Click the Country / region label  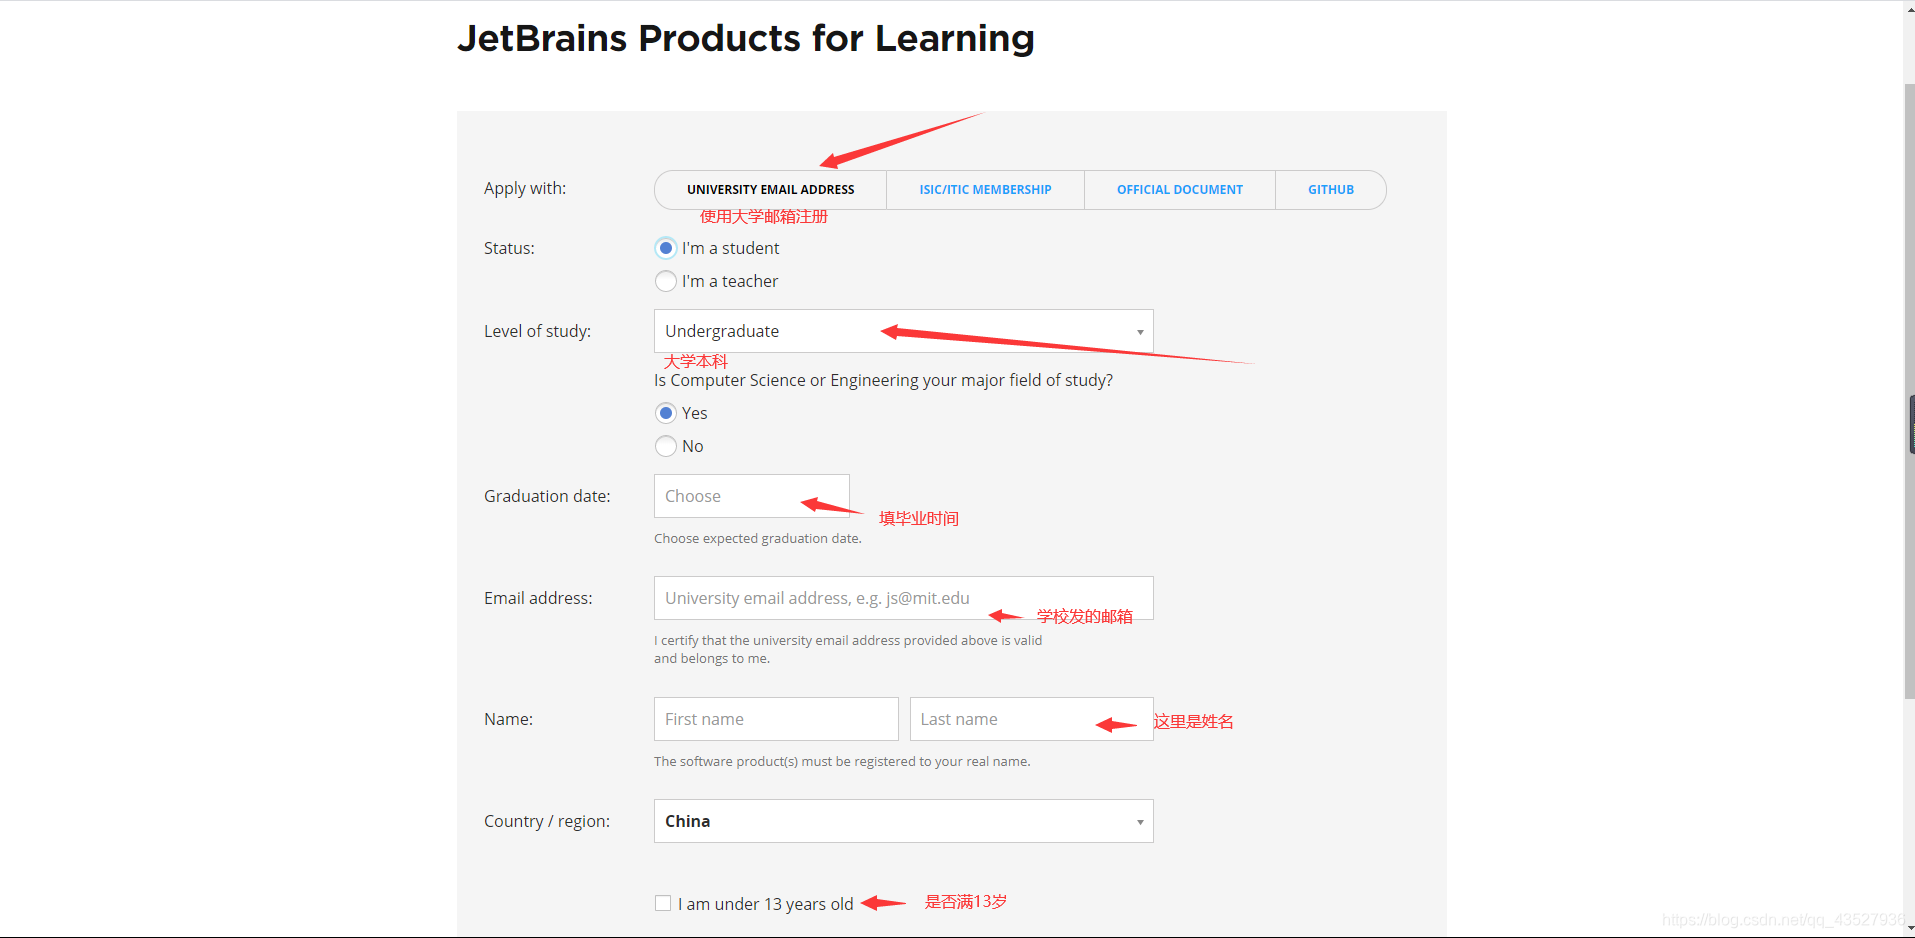[547, 821]
